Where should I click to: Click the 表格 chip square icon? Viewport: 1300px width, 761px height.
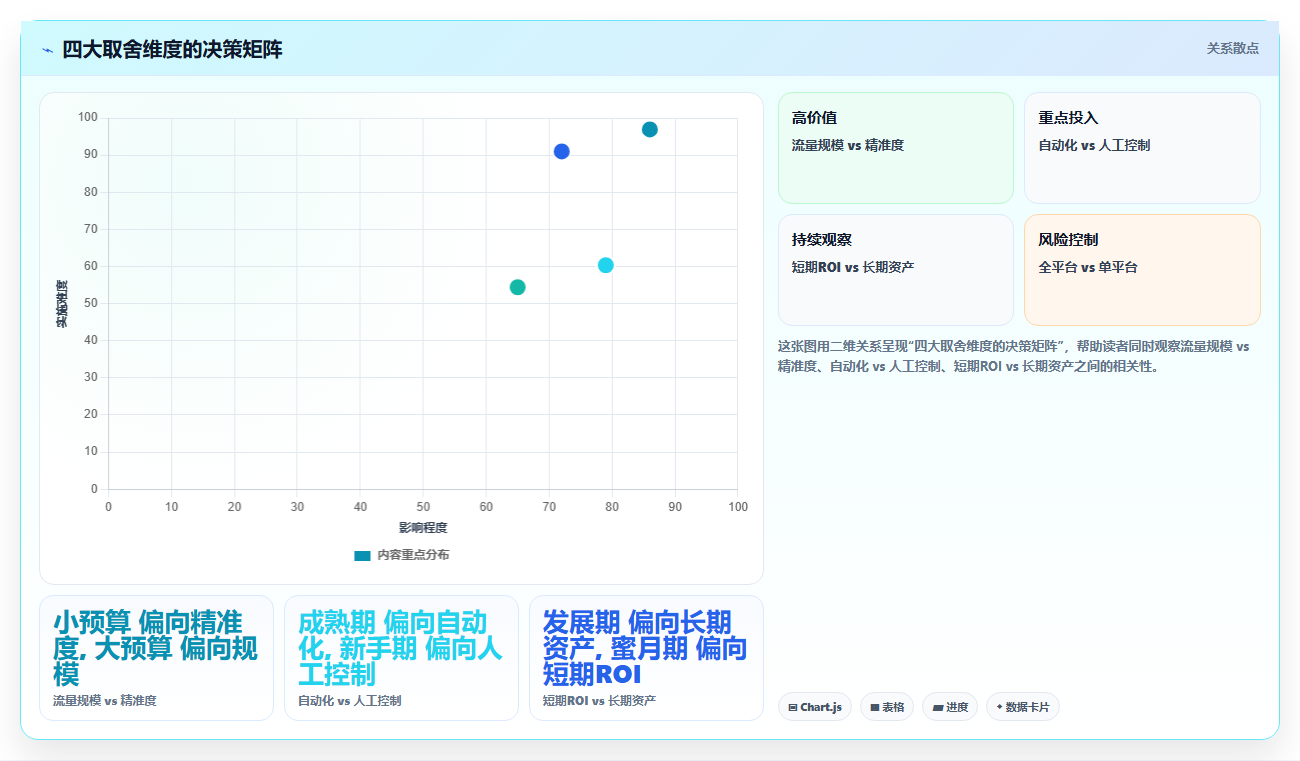click(874, 708)
